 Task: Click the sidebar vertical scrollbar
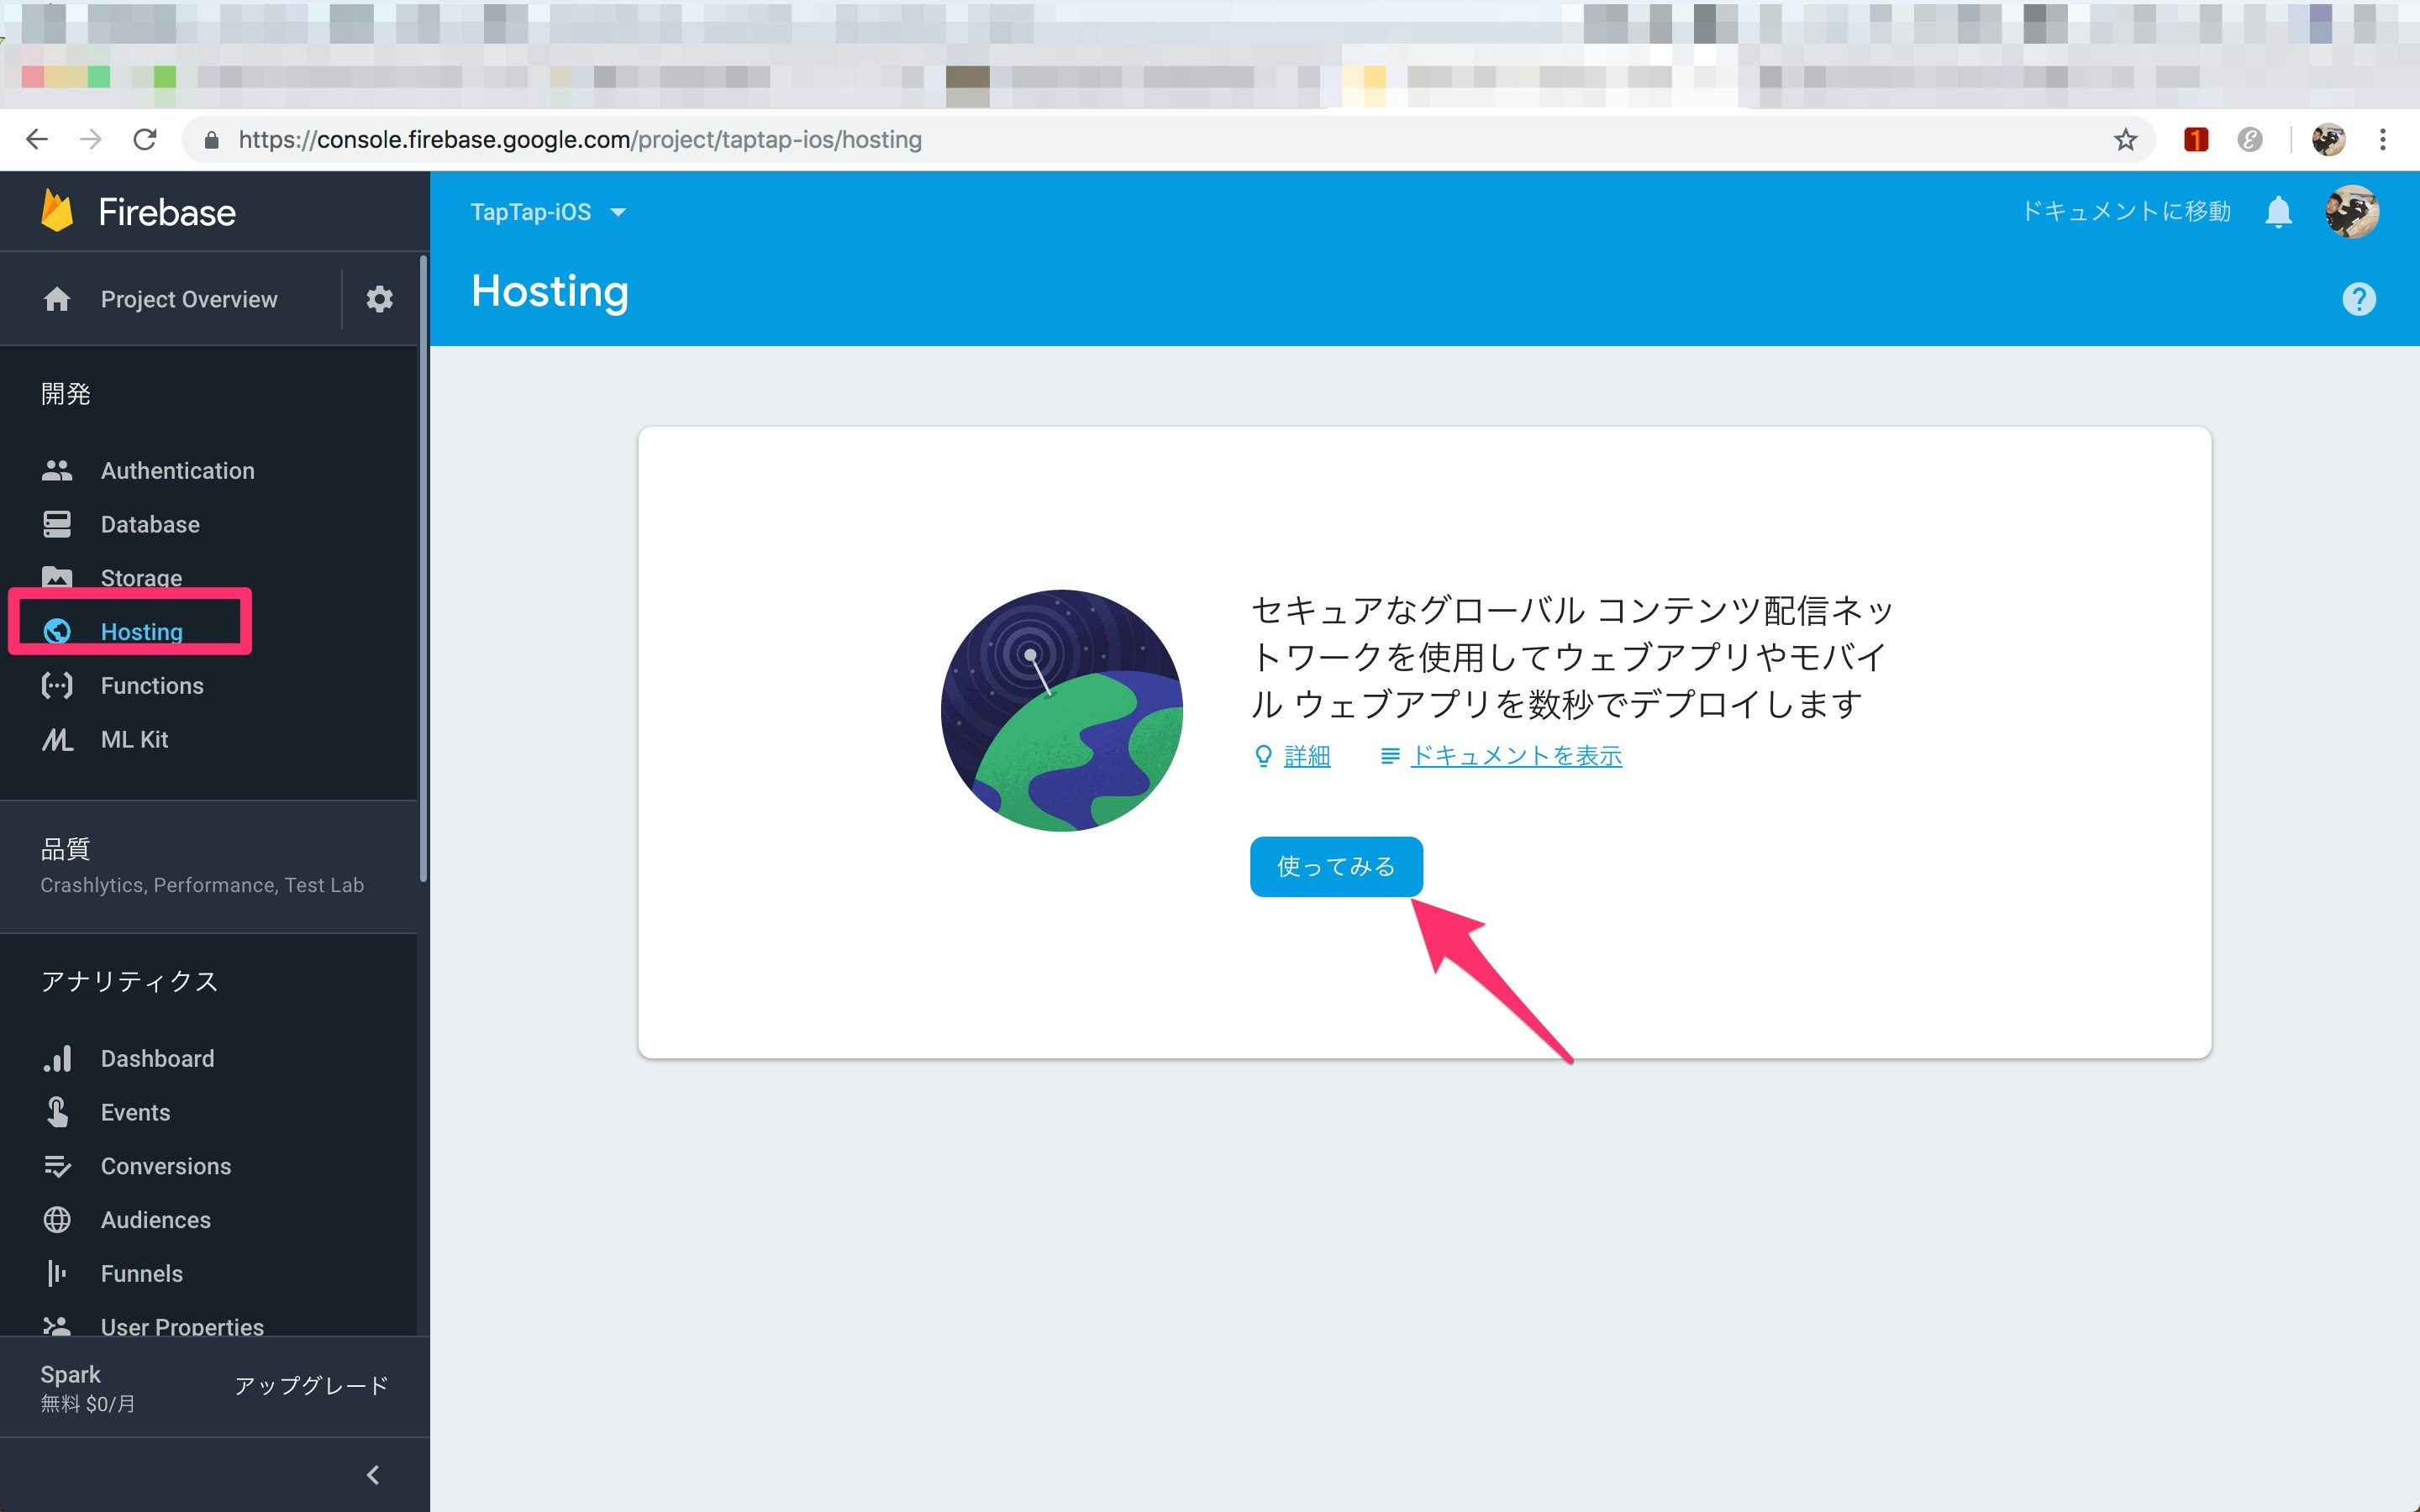(x=423, y=570)
